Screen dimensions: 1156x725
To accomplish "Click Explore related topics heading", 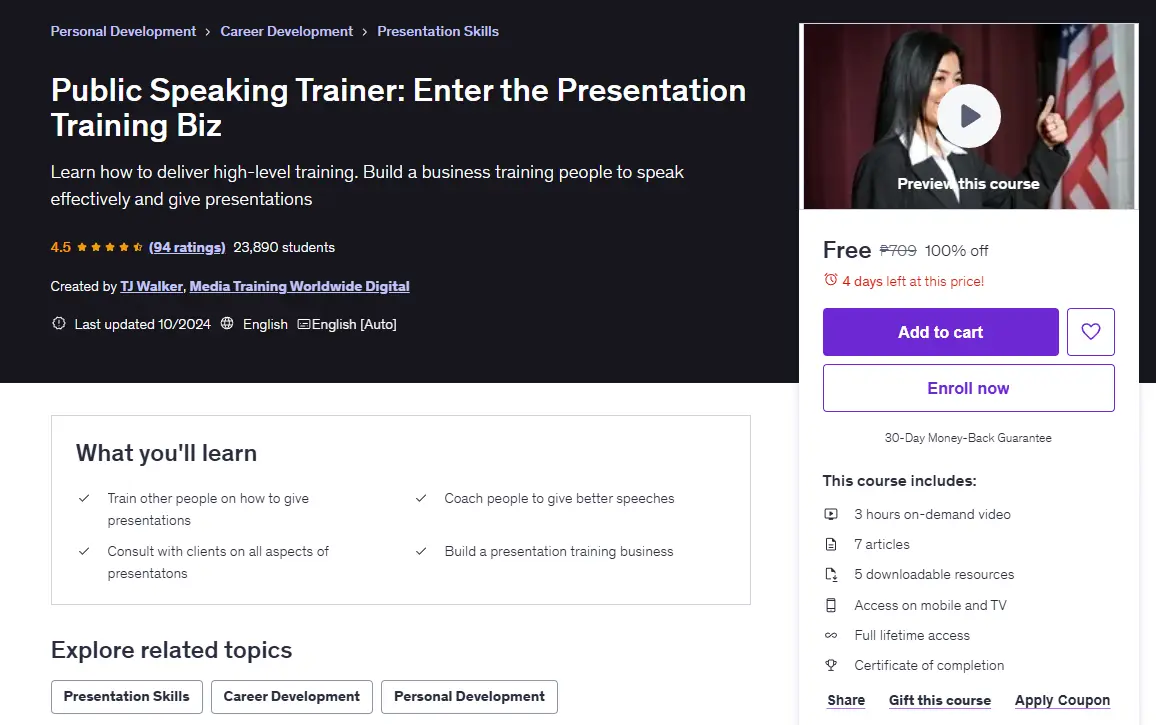I will click(x=172, y=650).
